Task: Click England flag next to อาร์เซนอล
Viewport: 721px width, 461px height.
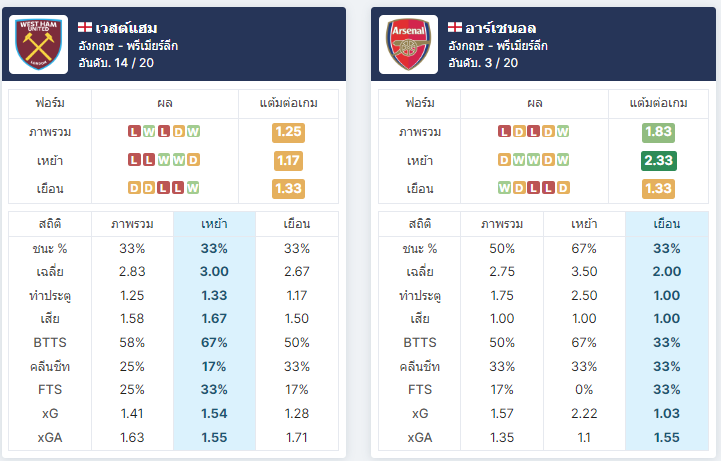Action: pyautogui.click(x=455, y=28)
